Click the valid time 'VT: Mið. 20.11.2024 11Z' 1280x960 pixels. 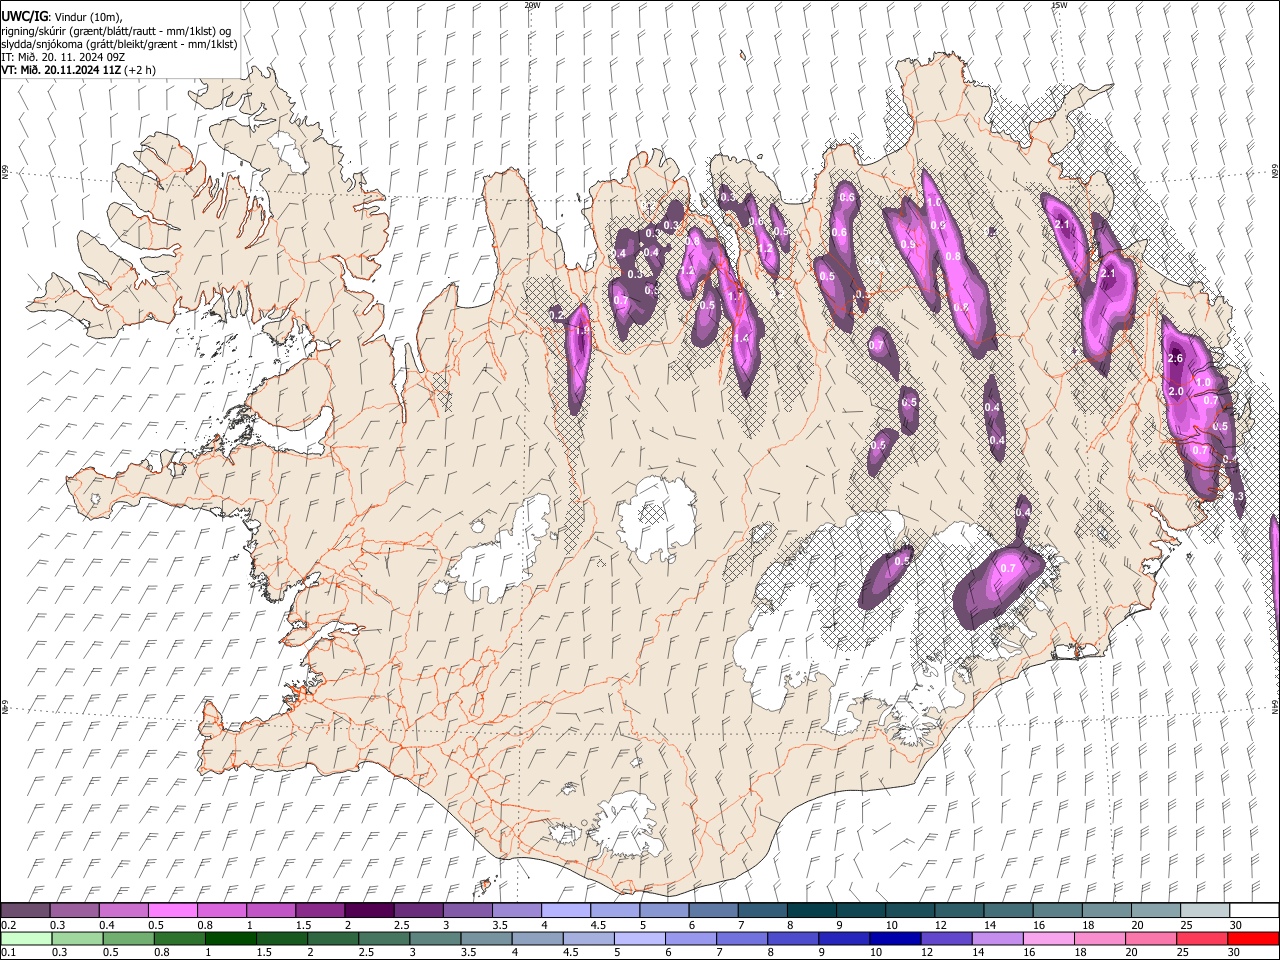coord(60,70)
